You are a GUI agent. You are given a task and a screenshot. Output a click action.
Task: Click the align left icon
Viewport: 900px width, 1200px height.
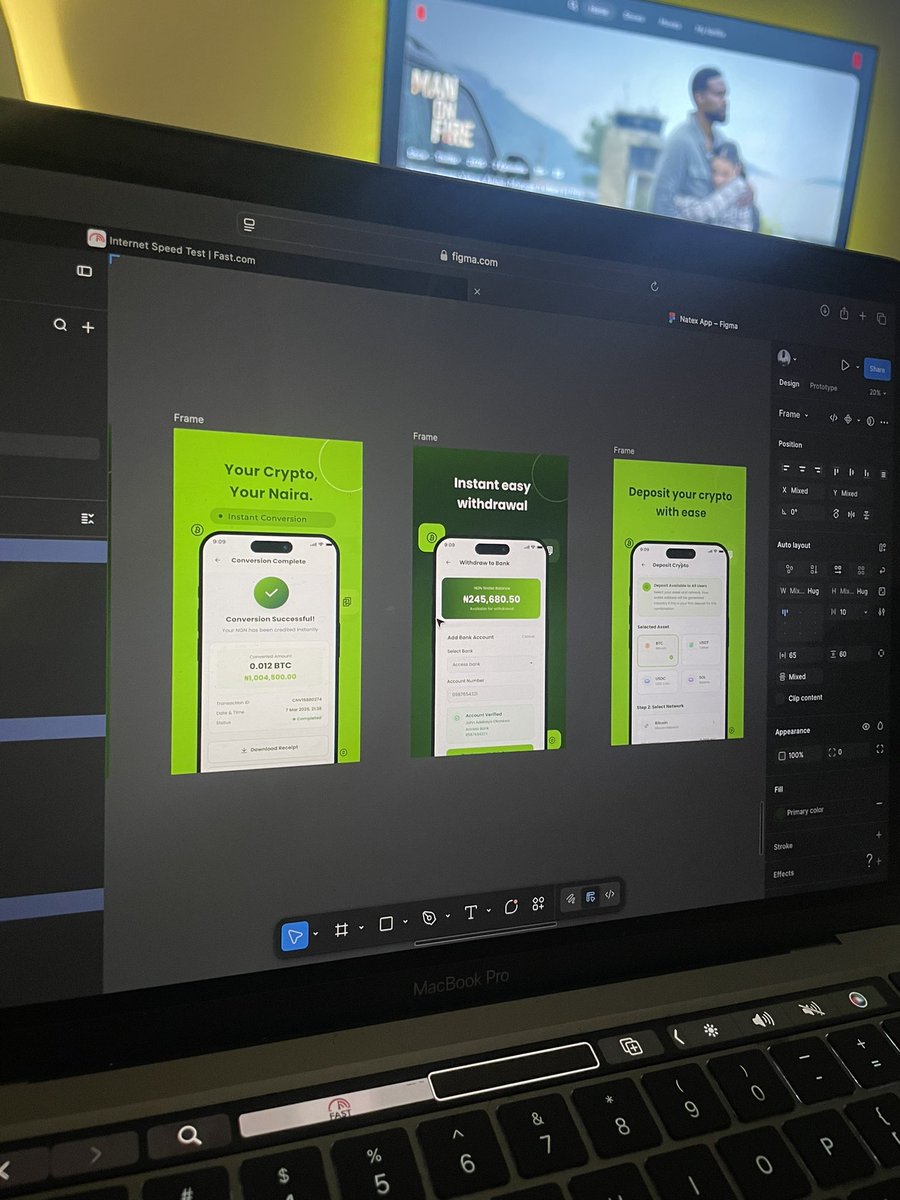[787, 468]
